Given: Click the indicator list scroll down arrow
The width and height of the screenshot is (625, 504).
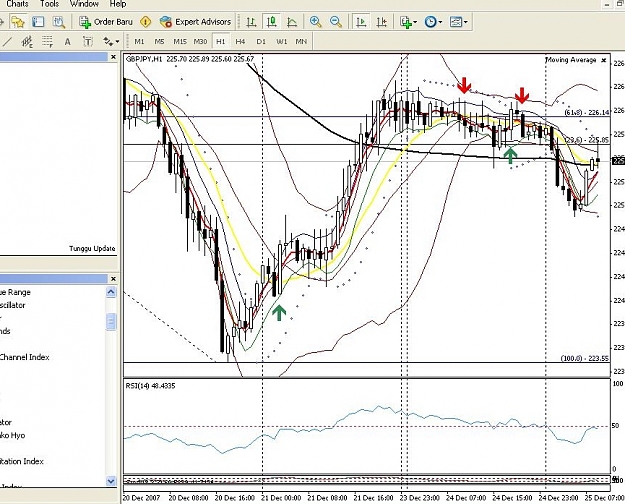Looking at the screenshot, I should (x=111, y=481).
